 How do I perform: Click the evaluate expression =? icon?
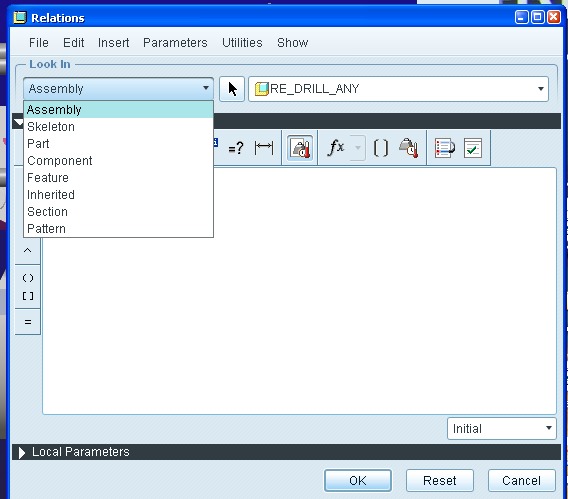[235, 148]
